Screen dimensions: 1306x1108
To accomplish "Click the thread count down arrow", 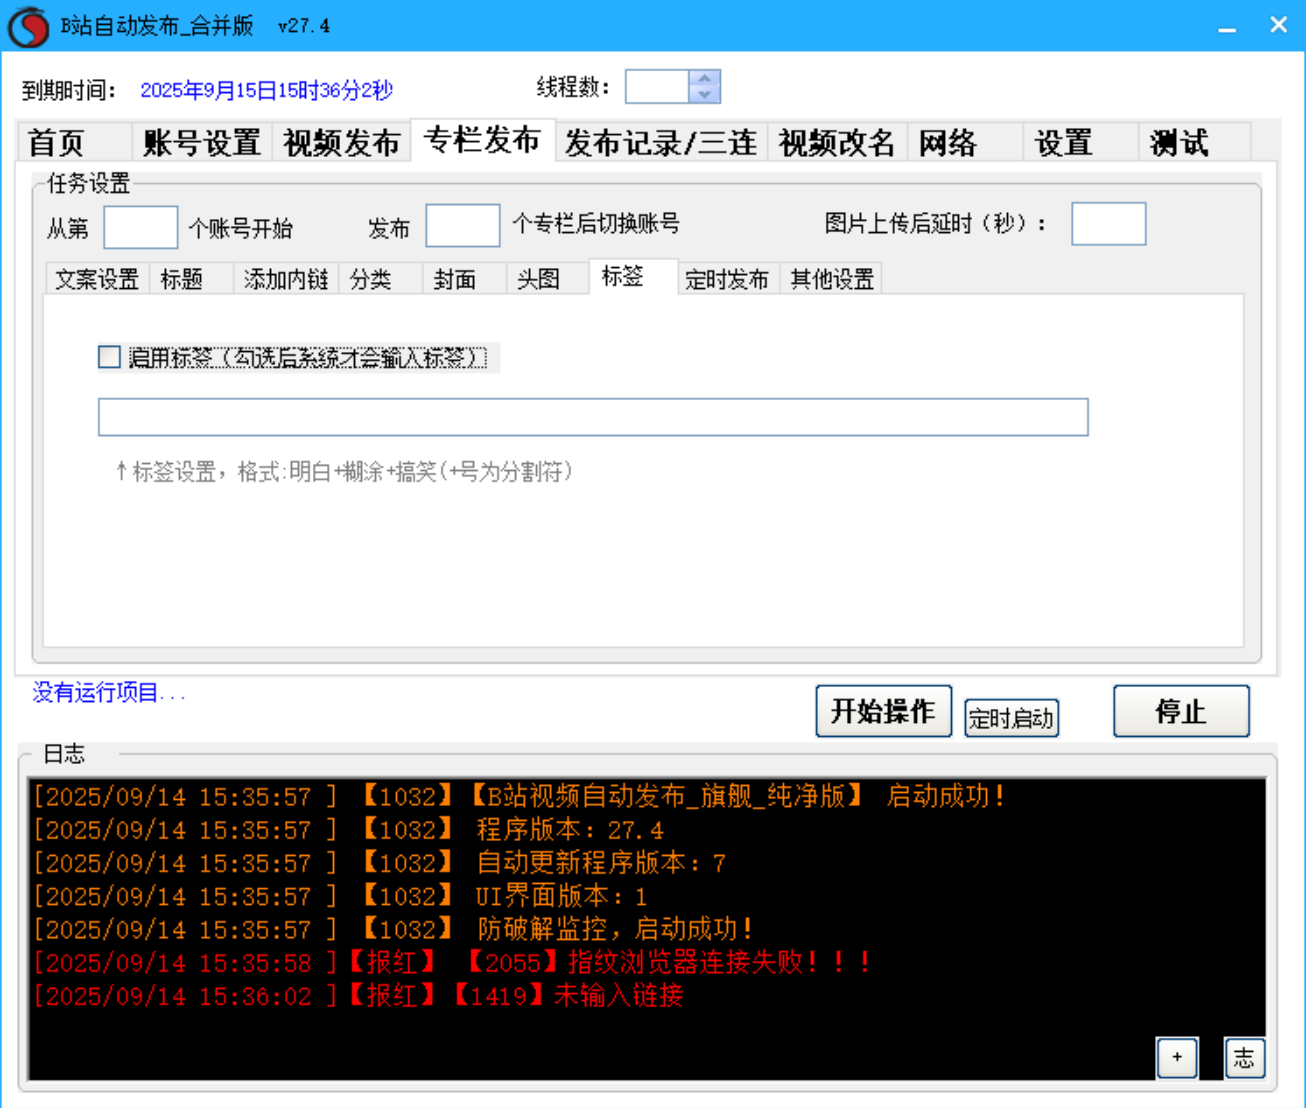I will pos(703,95).
